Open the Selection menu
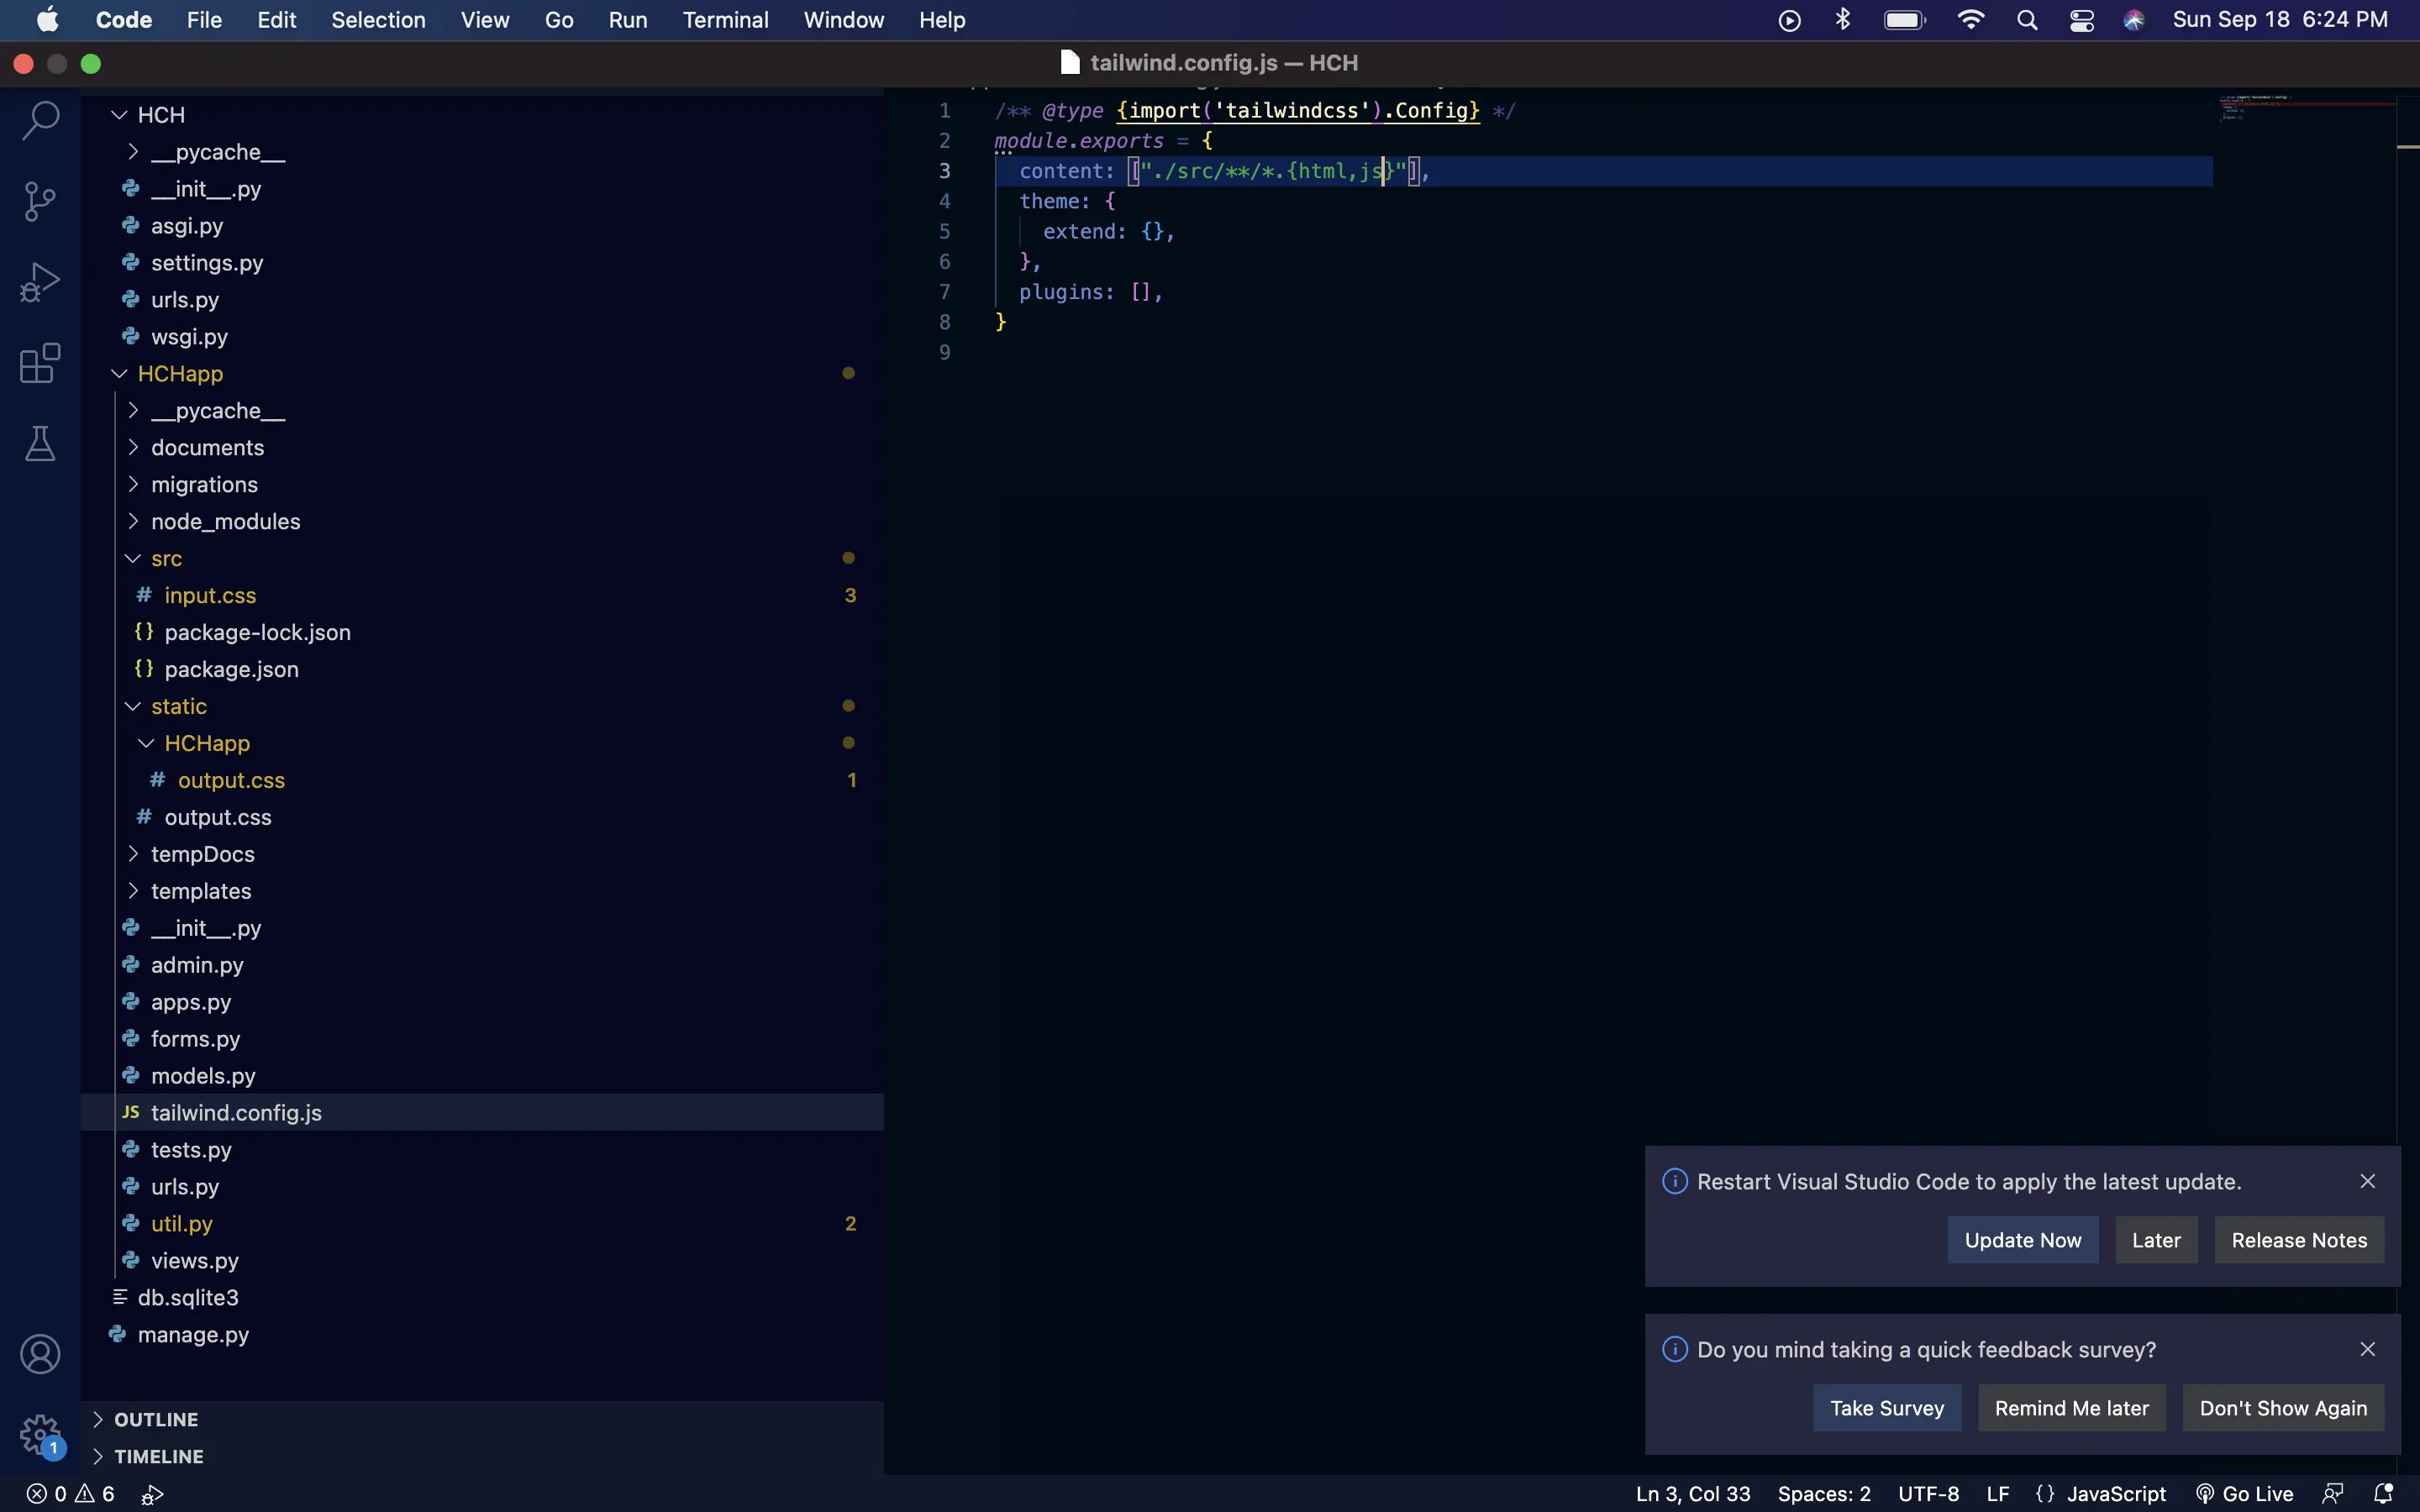2420x1512 pixels. pyautogui.click(x=378, y=20)
